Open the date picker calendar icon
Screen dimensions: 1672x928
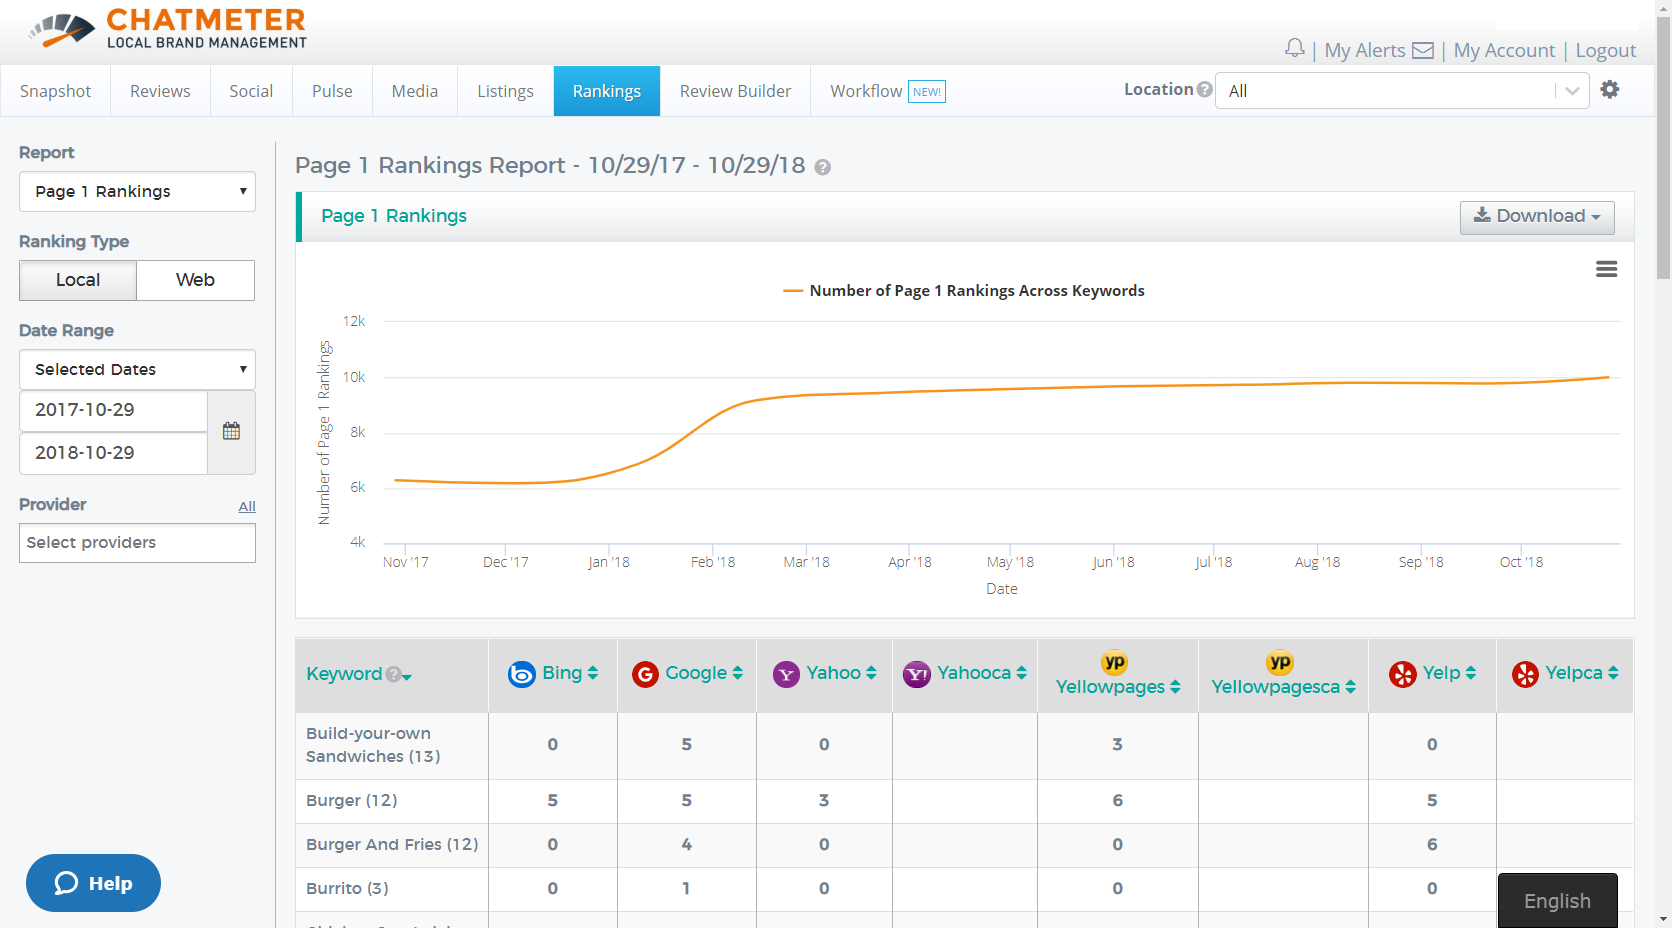click(230, 430)
